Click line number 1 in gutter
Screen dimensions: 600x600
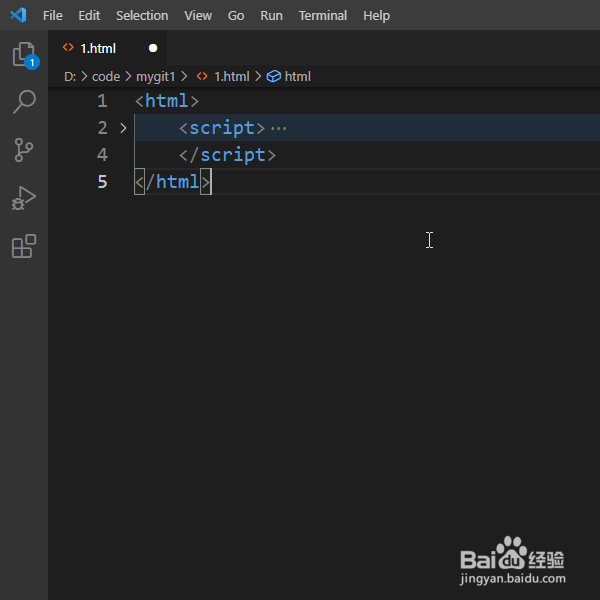[102, 101]
